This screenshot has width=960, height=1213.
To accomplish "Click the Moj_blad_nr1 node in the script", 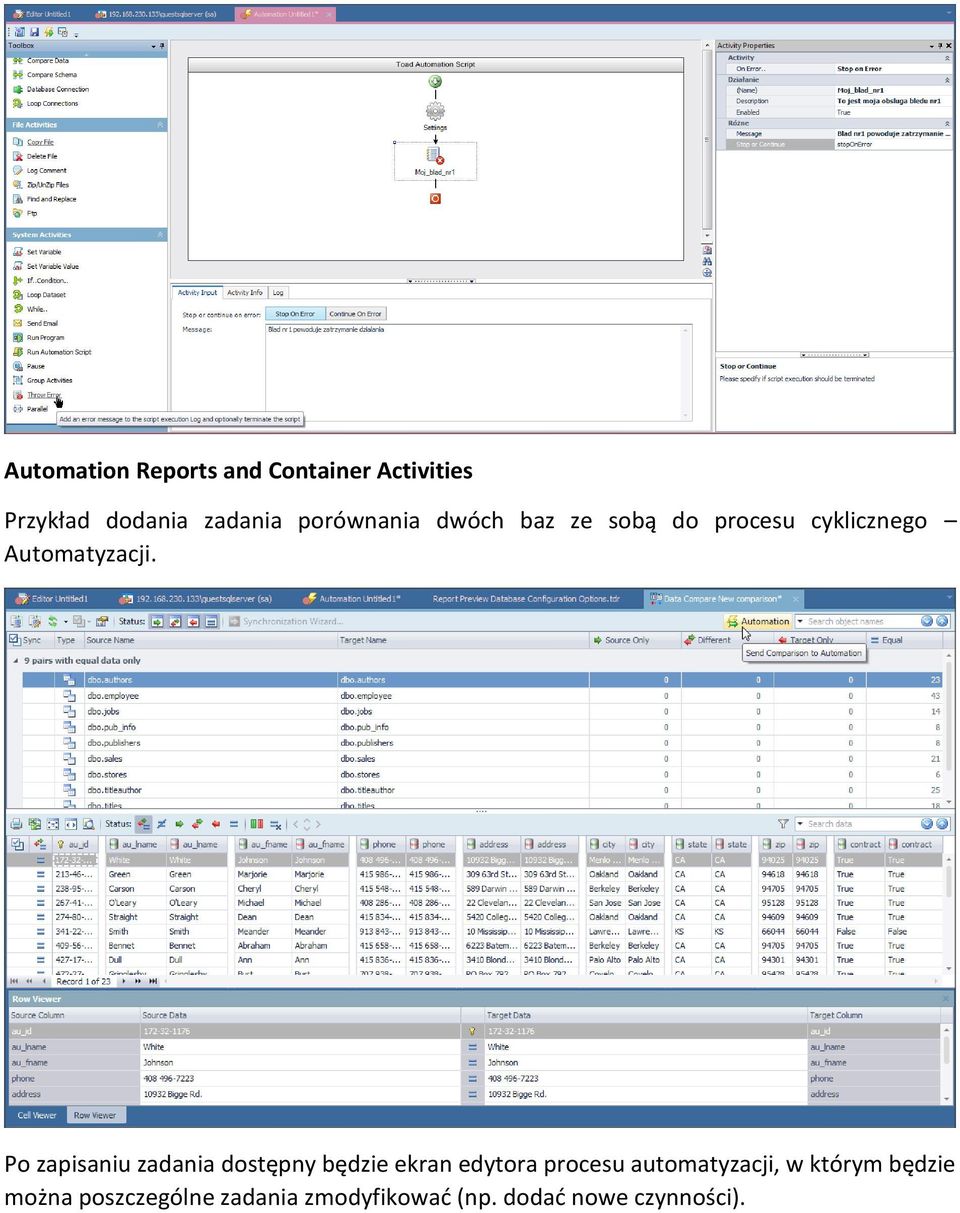I will coord(435,160).
